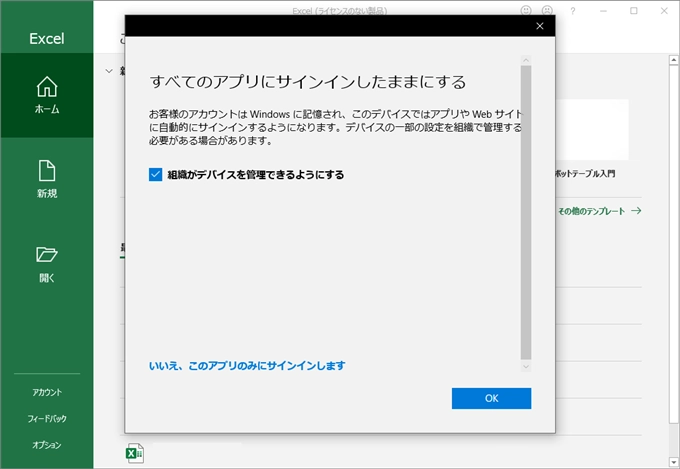Confirm with the OK button
This screenshot has width=680, height=469.
coord(491,398)
